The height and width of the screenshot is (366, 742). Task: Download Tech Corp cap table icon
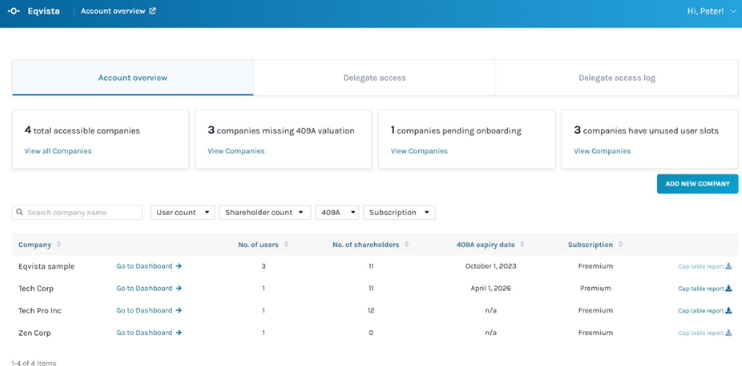point(729,288)
